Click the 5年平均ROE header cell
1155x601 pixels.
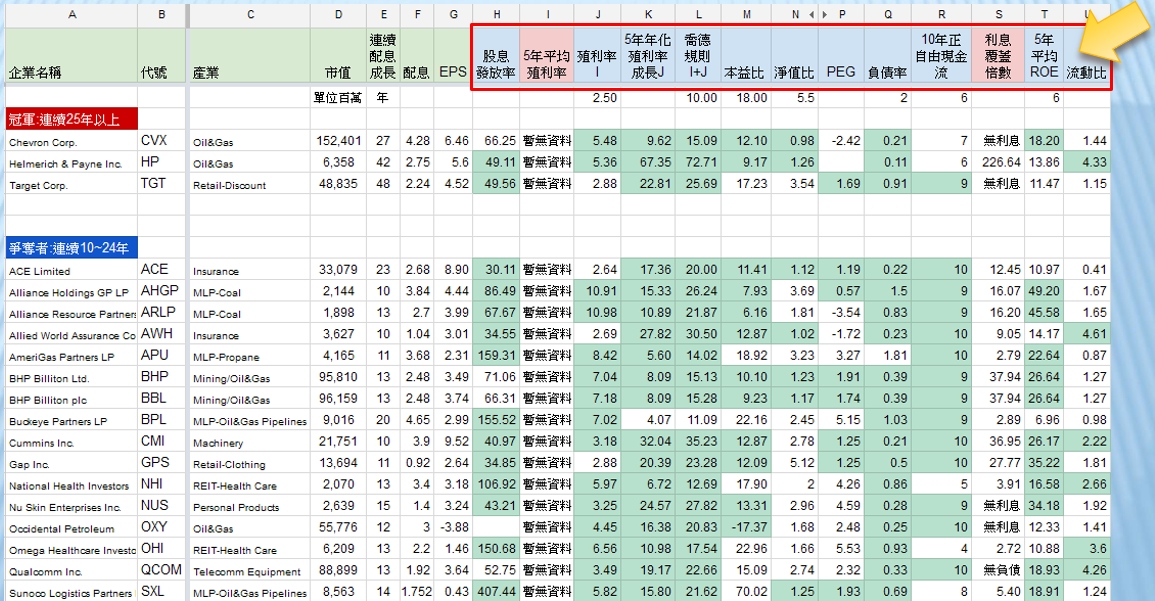click(1044, 56)
